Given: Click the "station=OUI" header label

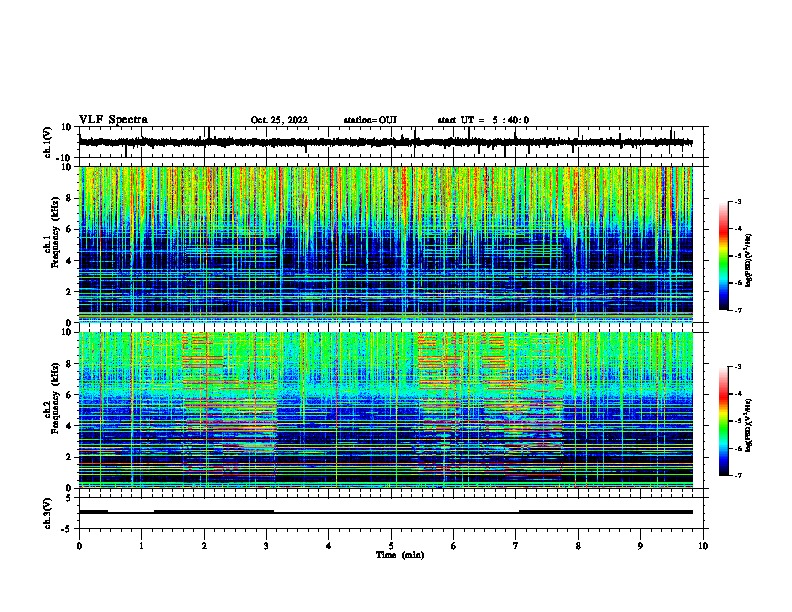Looking at the screenshot, I should pos(370,120).
